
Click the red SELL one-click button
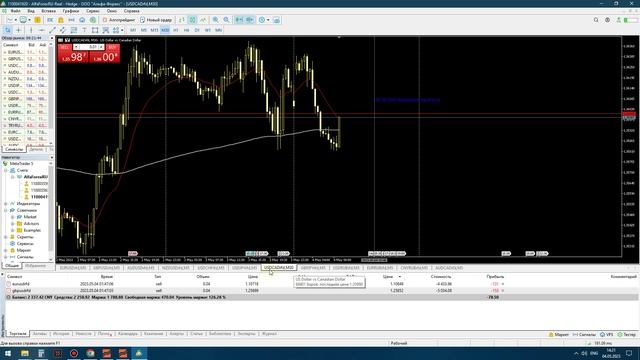click(73, 54)
